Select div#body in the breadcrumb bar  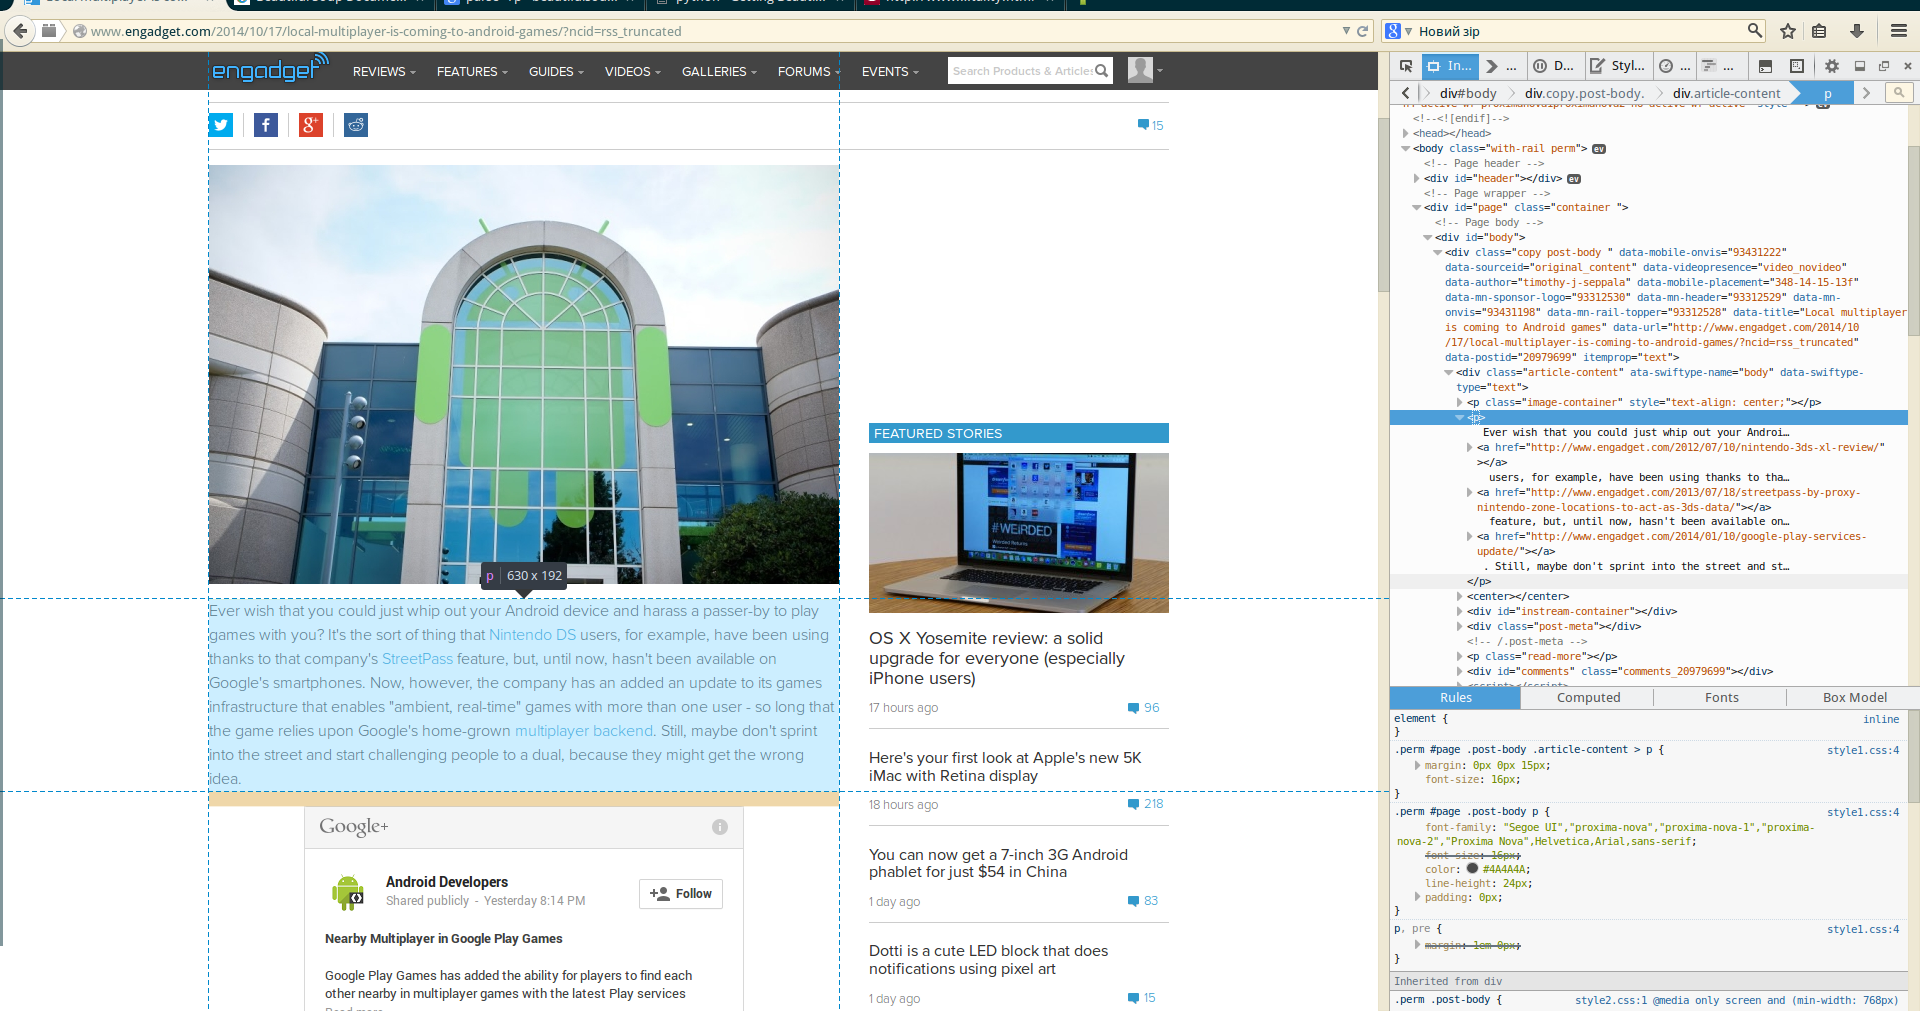1468,93
